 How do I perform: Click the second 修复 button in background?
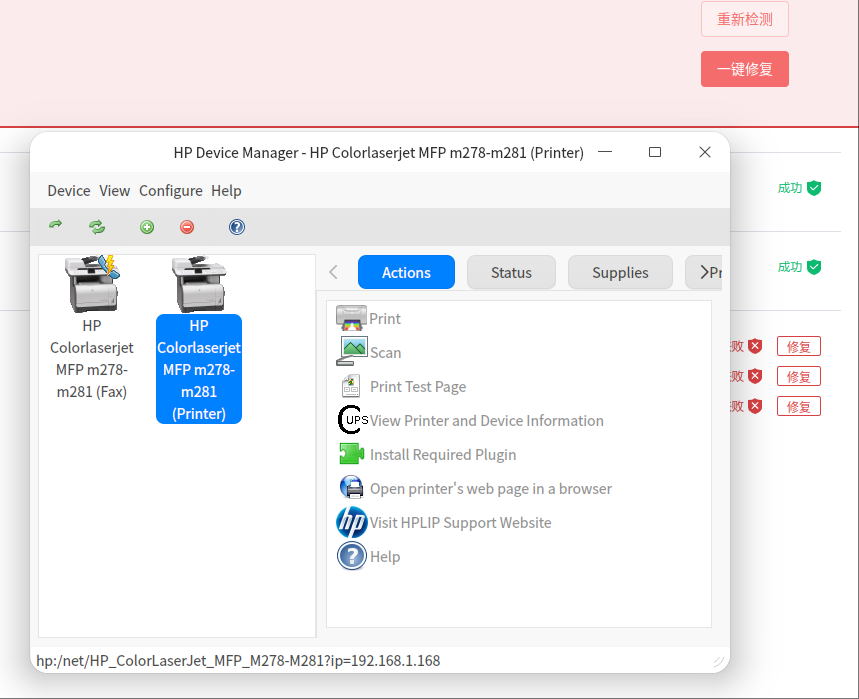[x=798, y=376]
